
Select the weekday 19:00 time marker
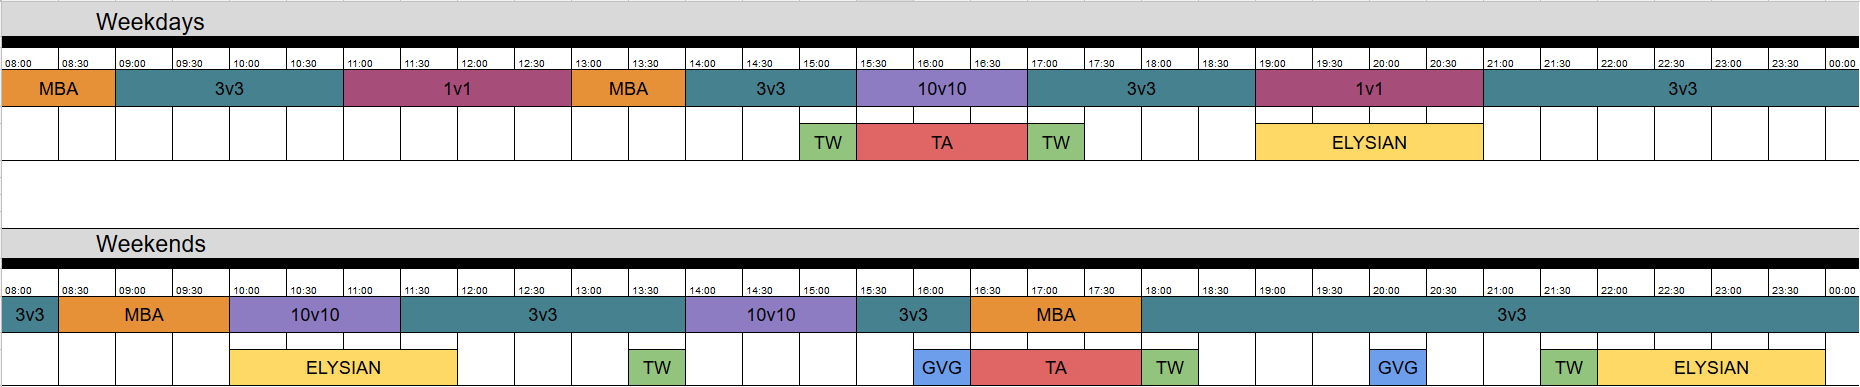pos(1272,63)
